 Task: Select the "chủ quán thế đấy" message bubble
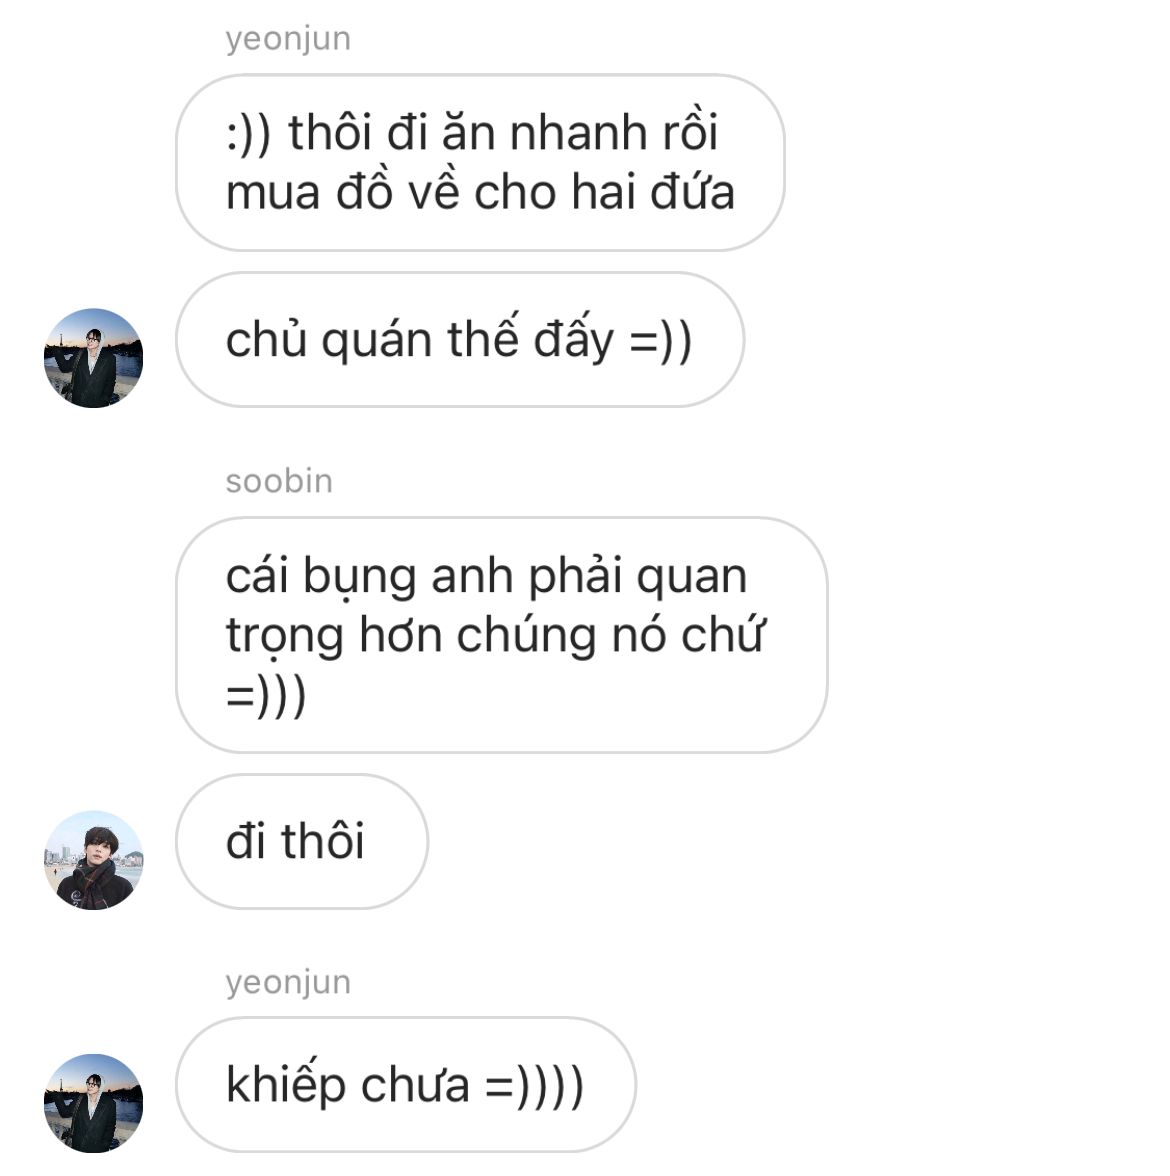tap(460, 340)
